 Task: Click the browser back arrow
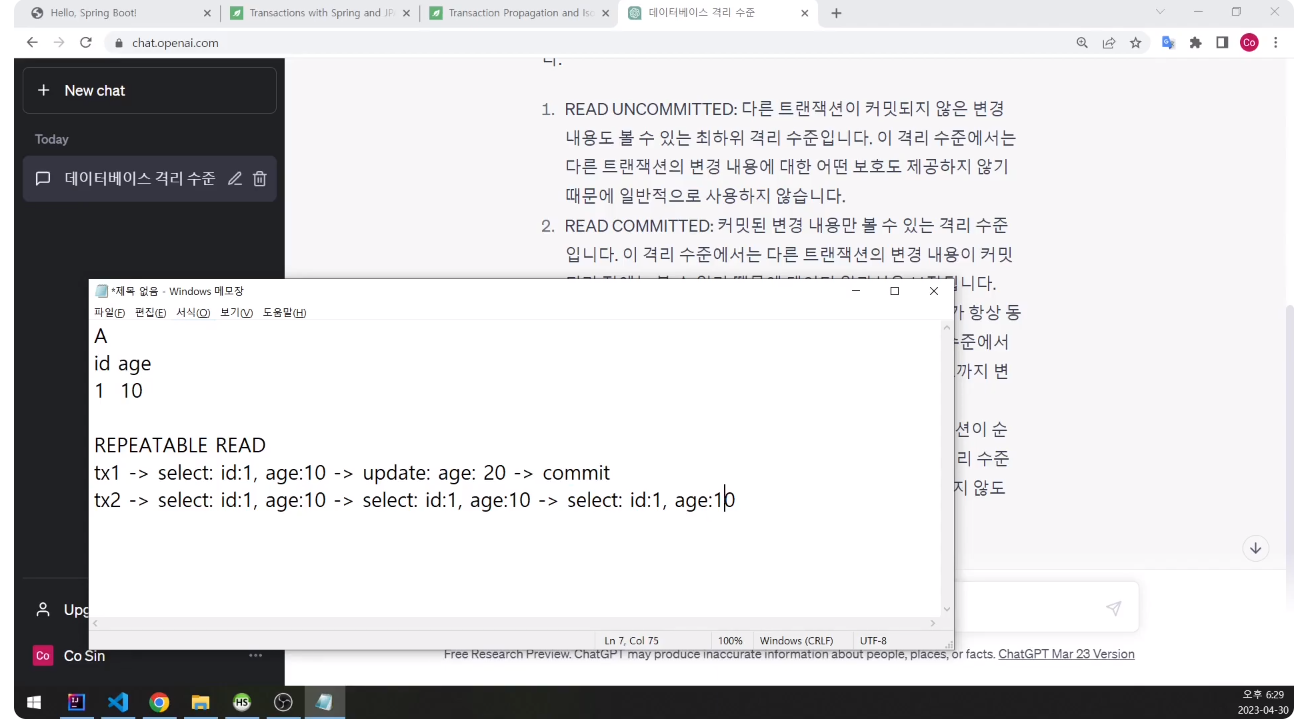coord(32,43)
